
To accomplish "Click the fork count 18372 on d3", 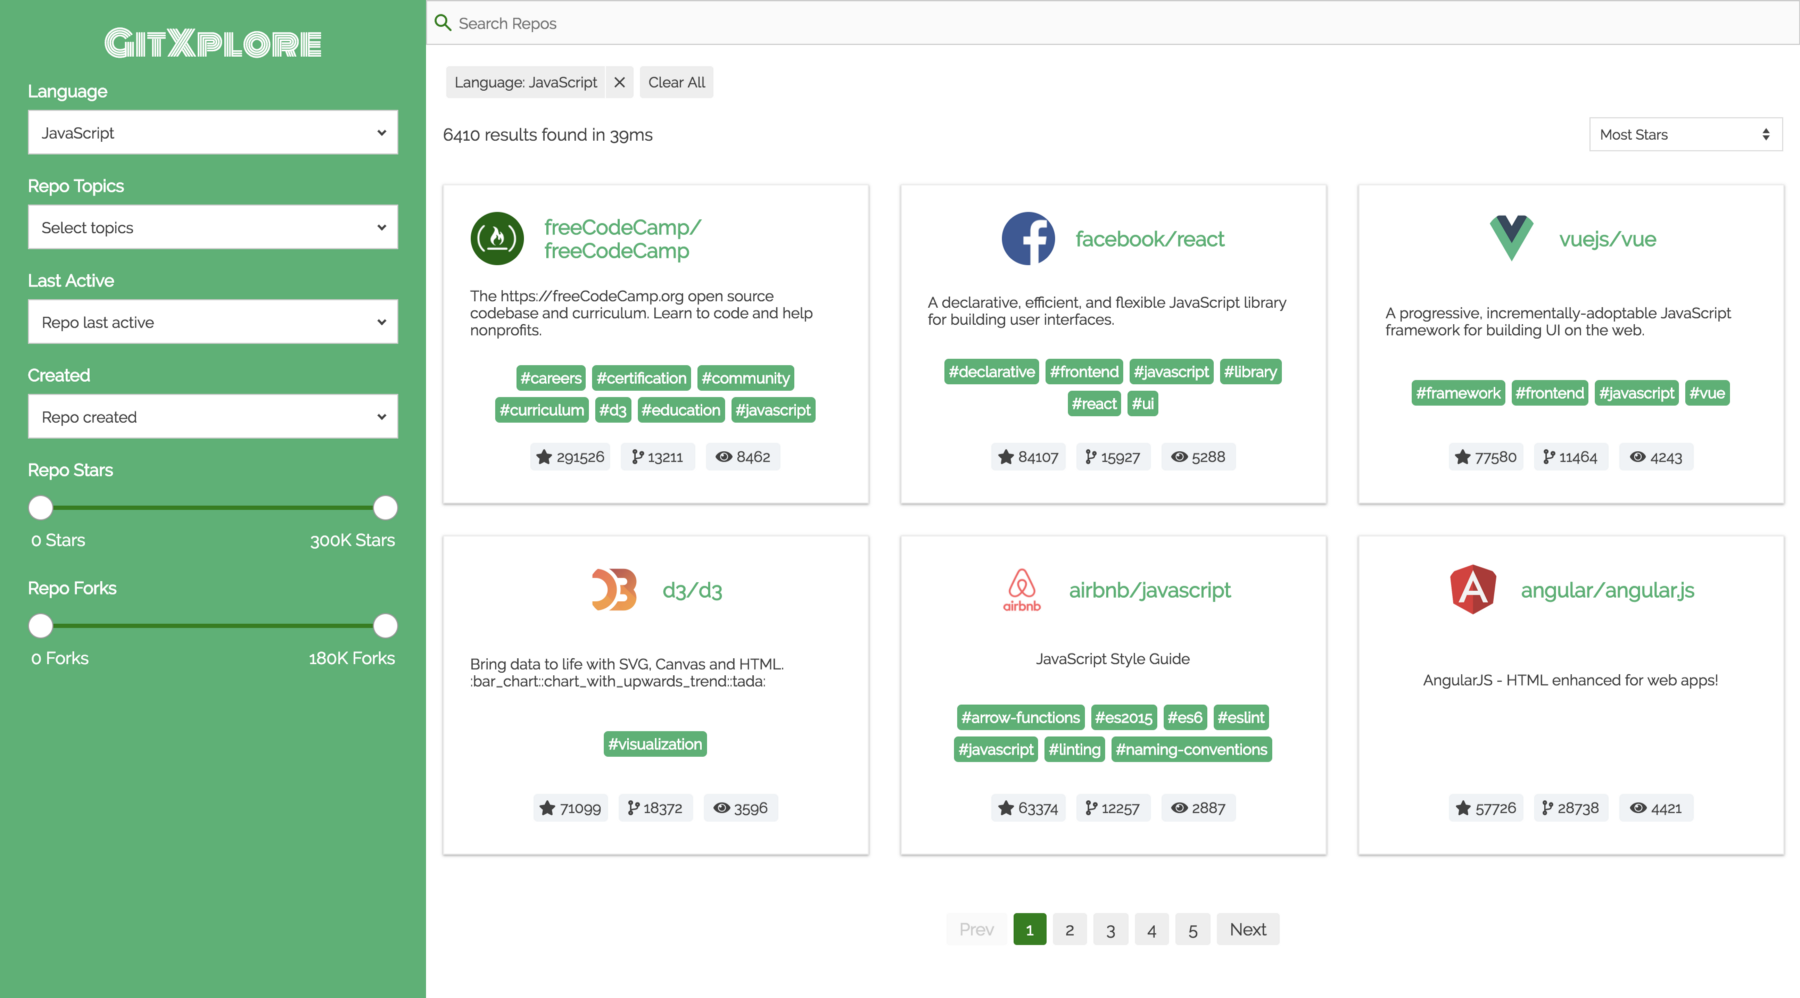I will (655, 808).
